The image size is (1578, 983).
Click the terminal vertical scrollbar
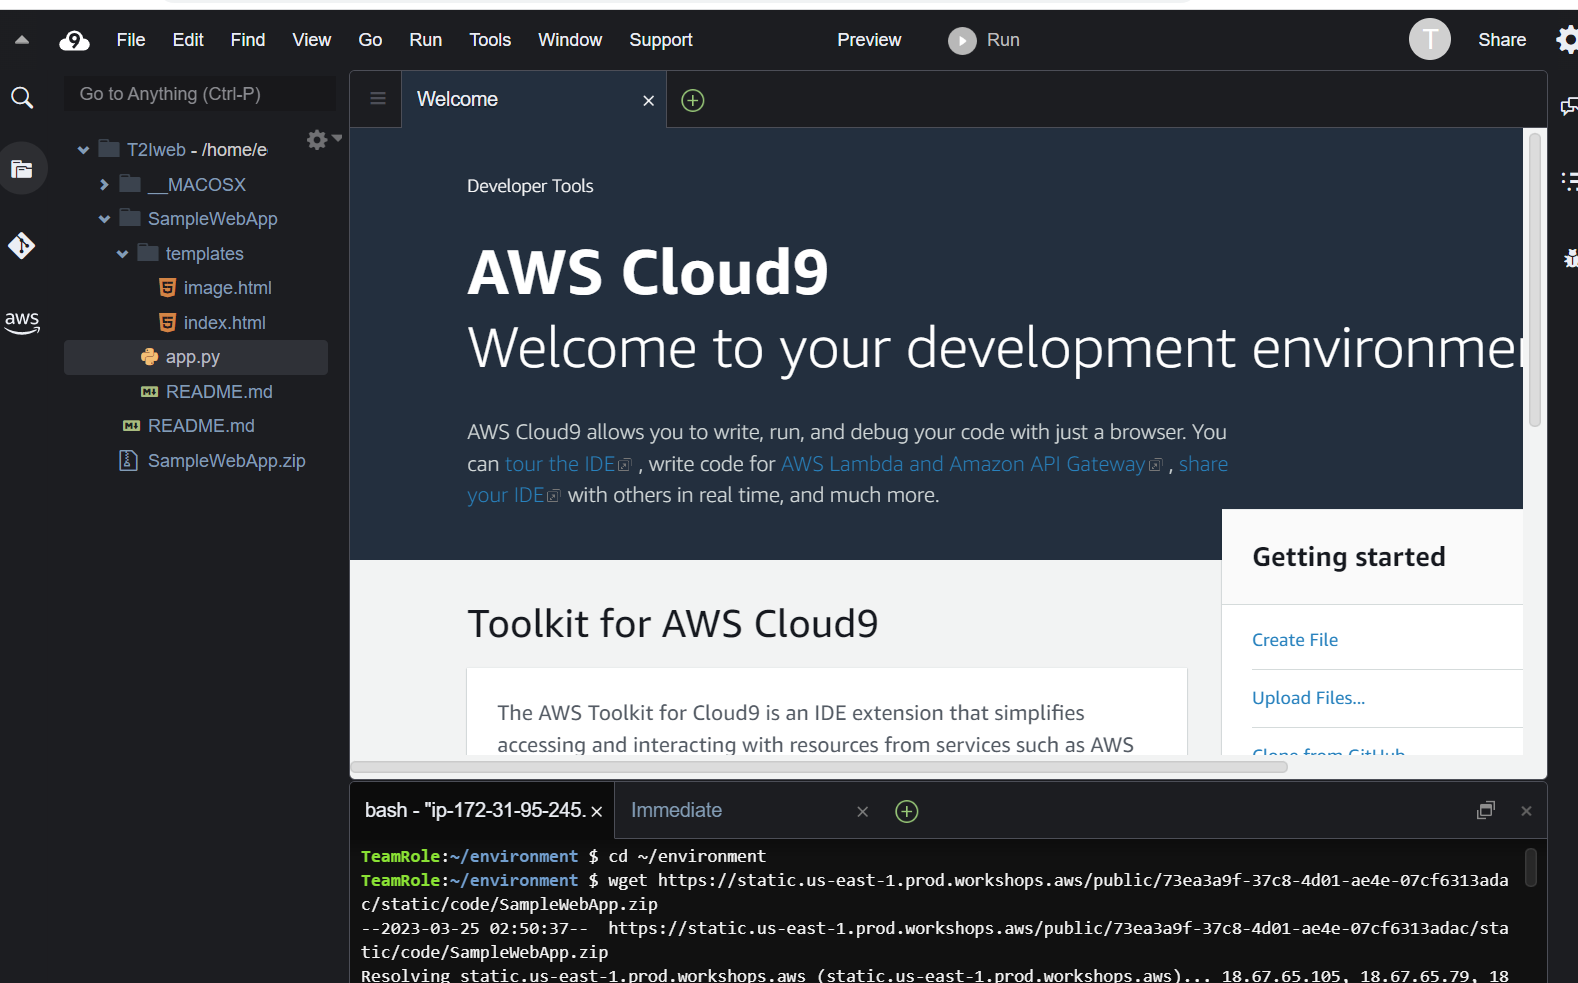click(1530, 867)
